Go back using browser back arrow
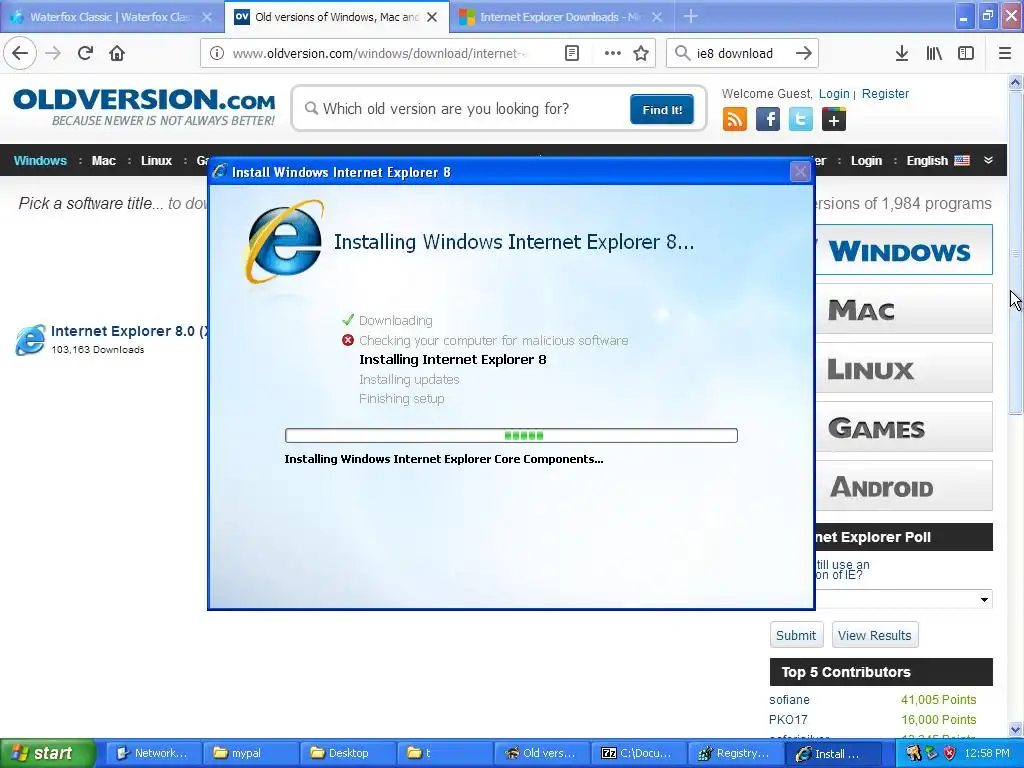 click(x=20, y=53)
